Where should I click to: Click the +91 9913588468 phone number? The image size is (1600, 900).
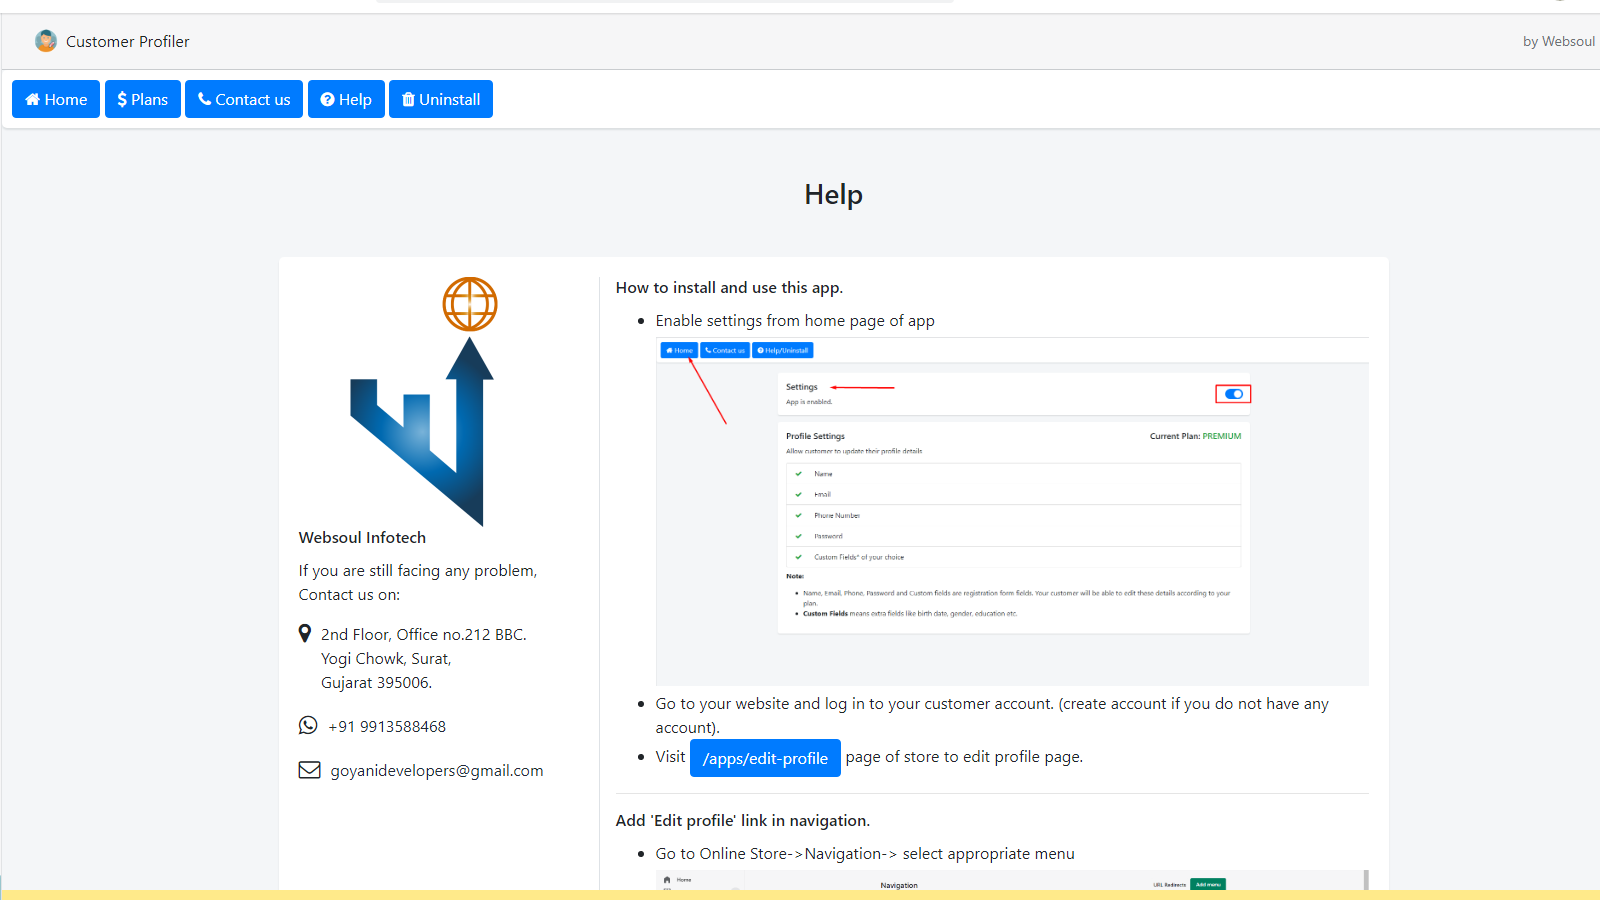387,727
